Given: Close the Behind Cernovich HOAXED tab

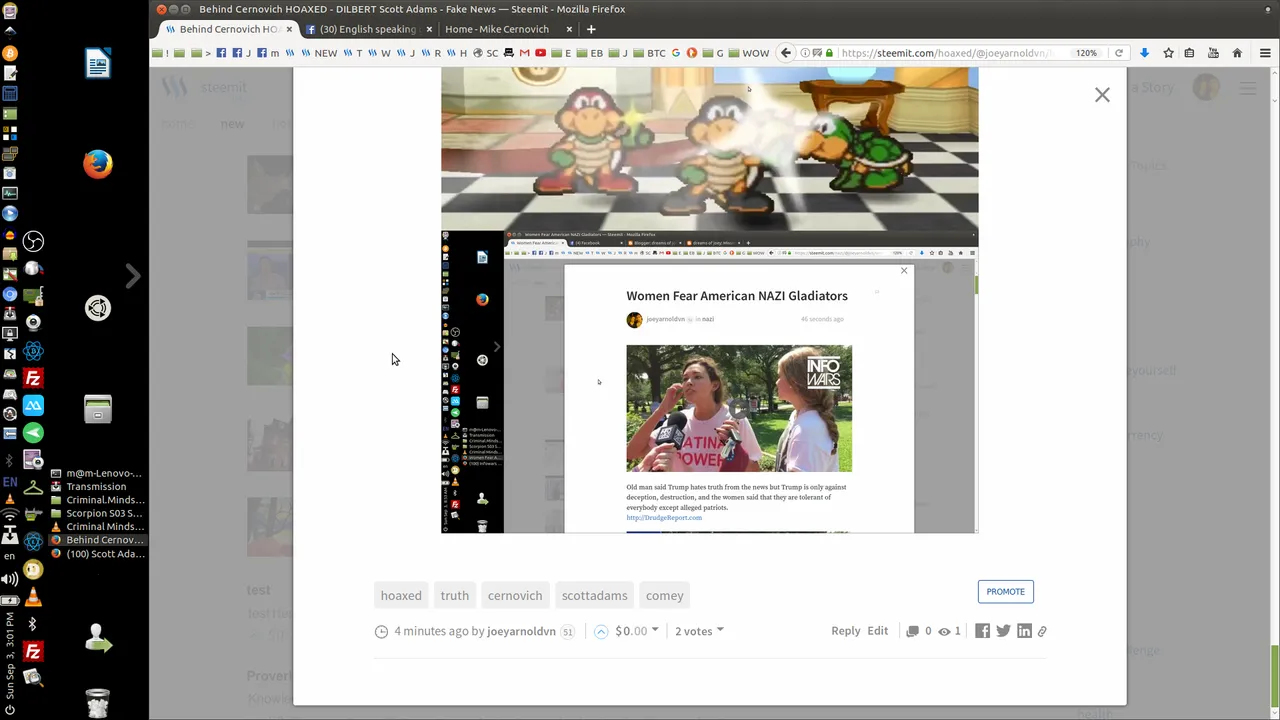Looking at the screenshot, I should pyautogui.click(x=289, y=29).
